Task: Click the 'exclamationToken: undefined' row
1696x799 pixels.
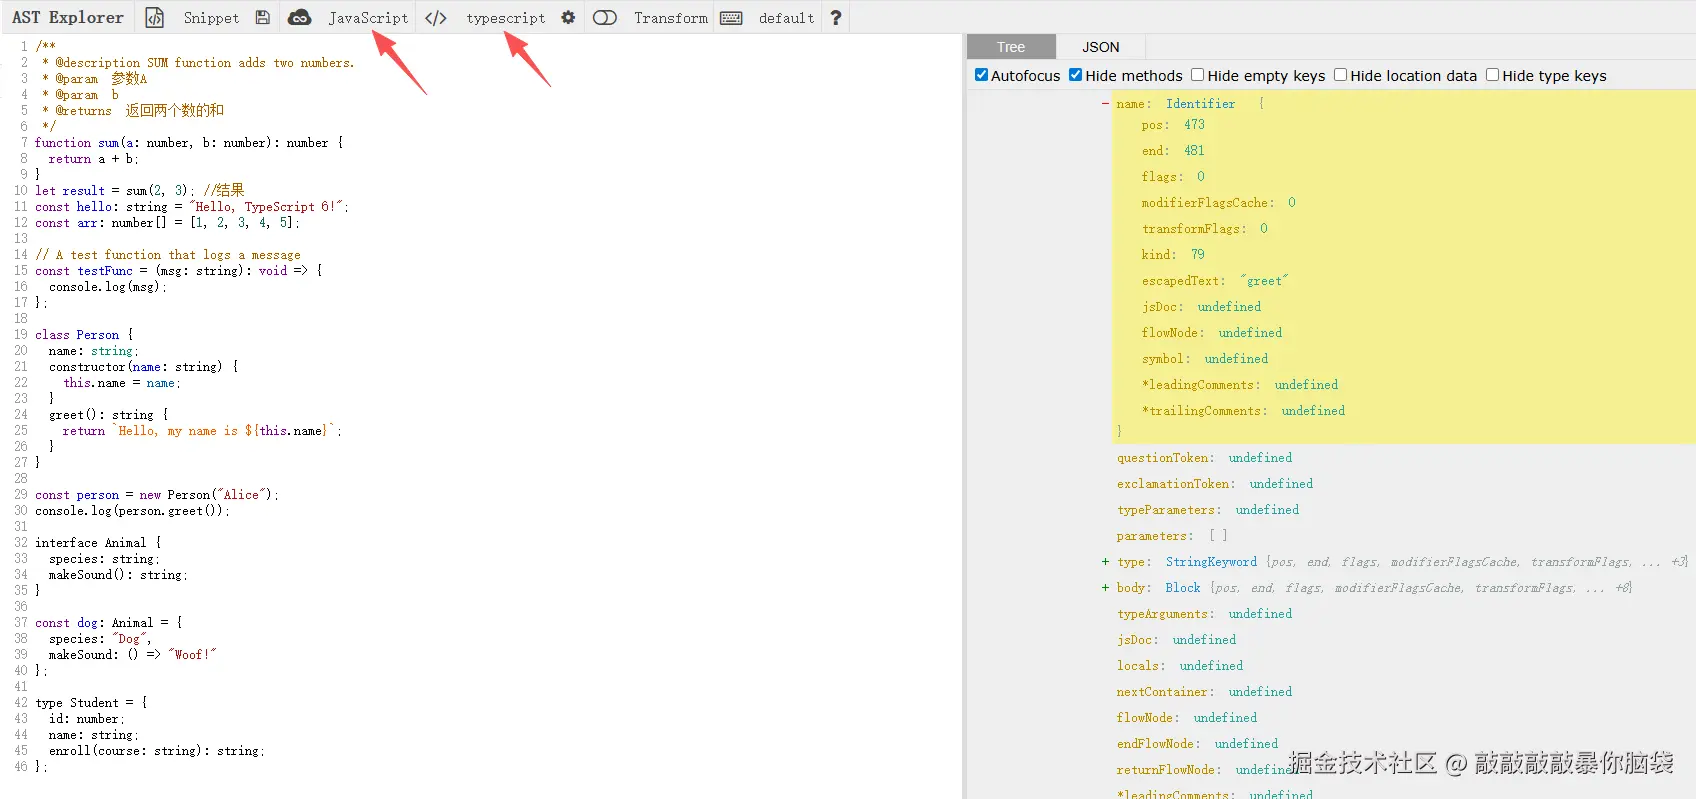Action: pyautogui.click(x=1215, y=484)
